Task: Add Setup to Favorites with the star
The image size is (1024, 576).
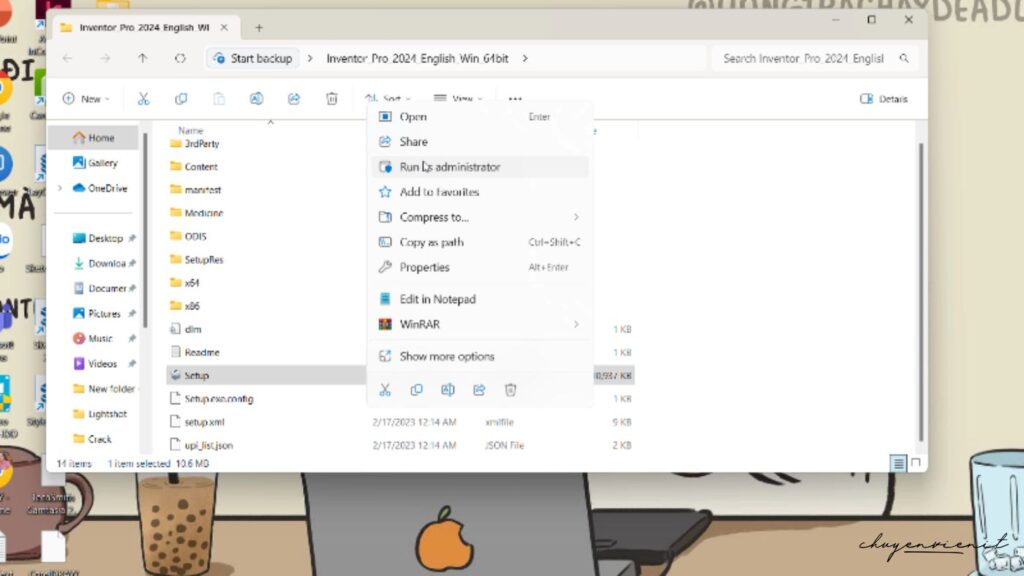Action: pos(438,192)
